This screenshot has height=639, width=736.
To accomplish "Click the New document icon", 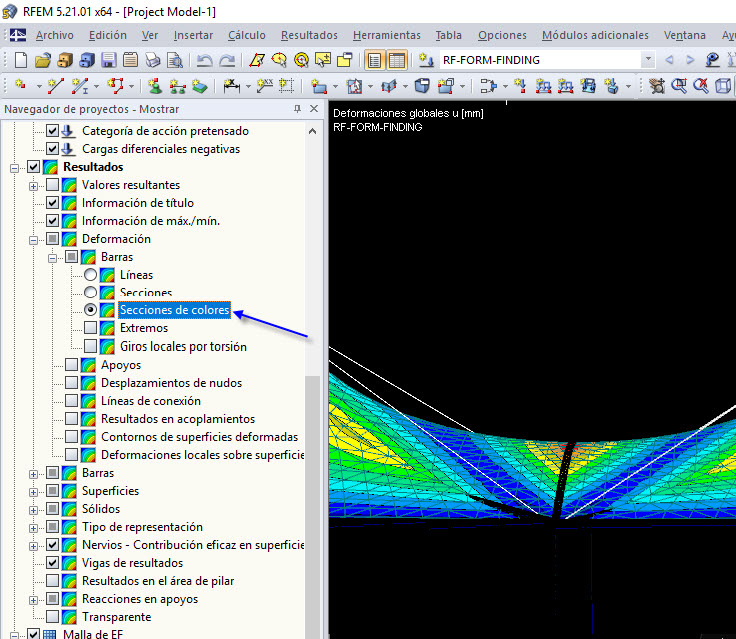I will point(20,60).
